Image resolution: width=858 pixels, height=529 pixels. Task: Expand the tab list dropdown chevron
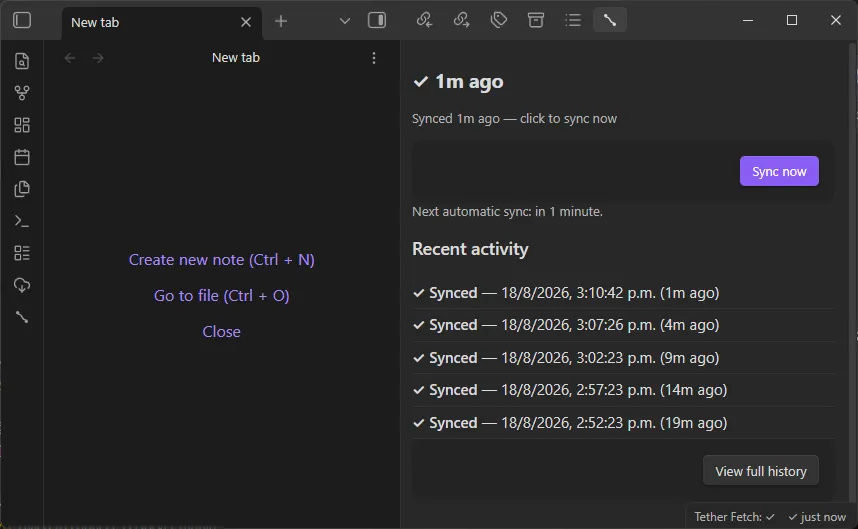344,21
